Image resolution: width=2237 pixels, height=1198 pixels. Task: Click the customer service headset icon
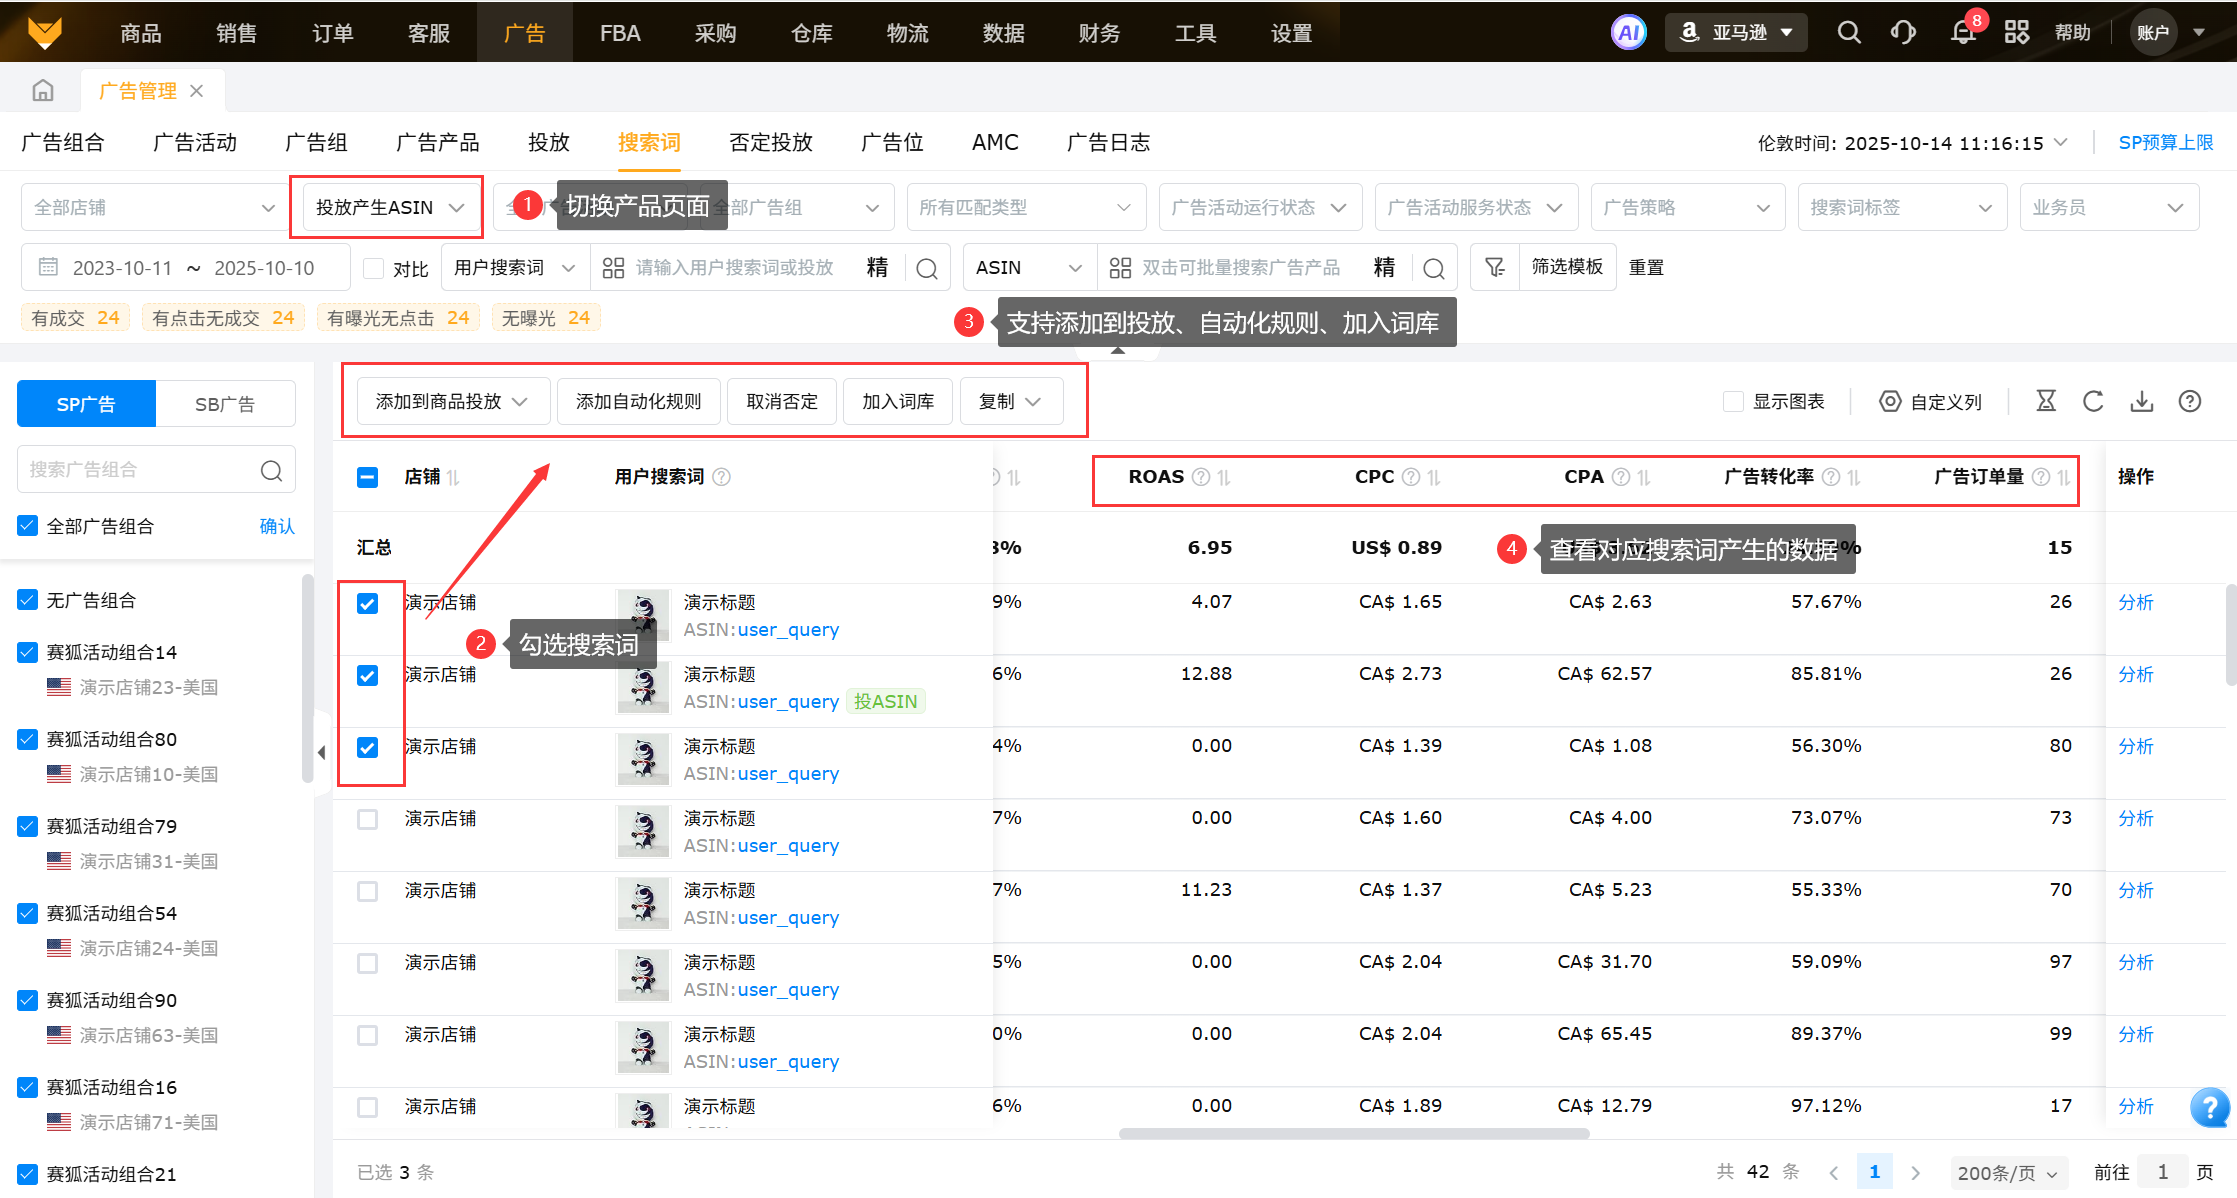[1903, 32]
